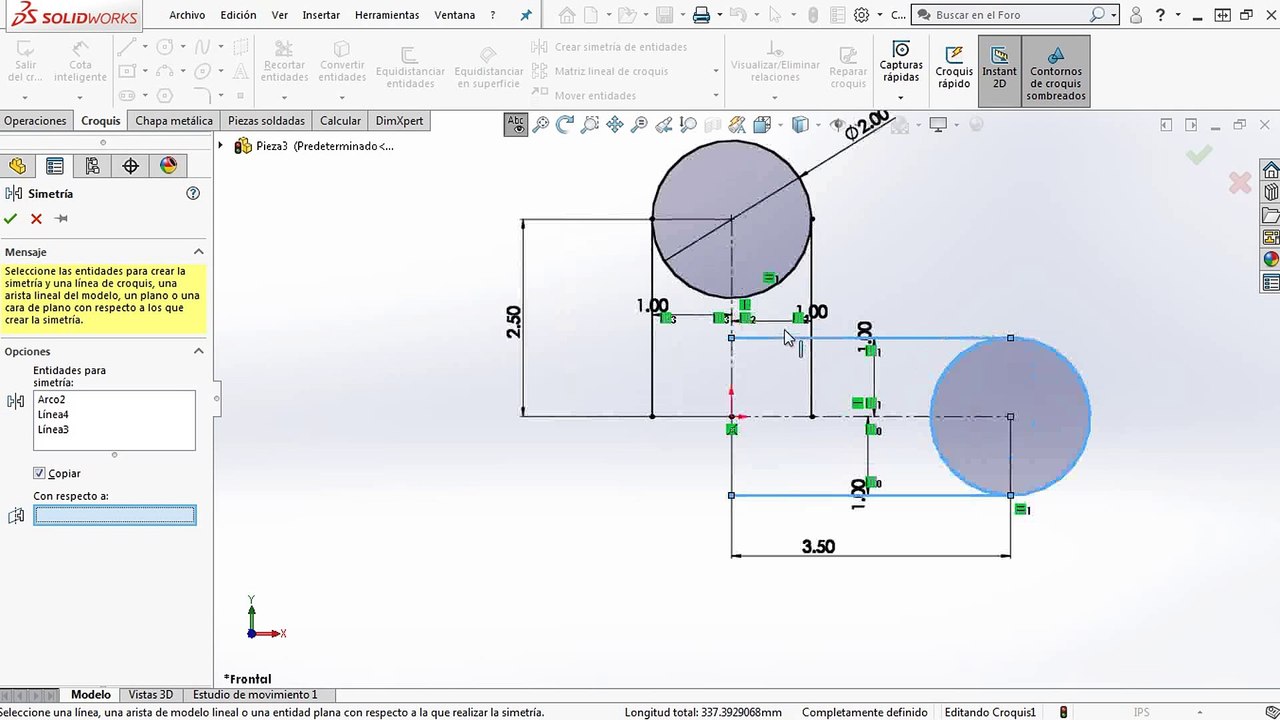Screen dimensions: 1280x720
Task: Pin the Simetría property panel open
Action: (x=61, y=219)
